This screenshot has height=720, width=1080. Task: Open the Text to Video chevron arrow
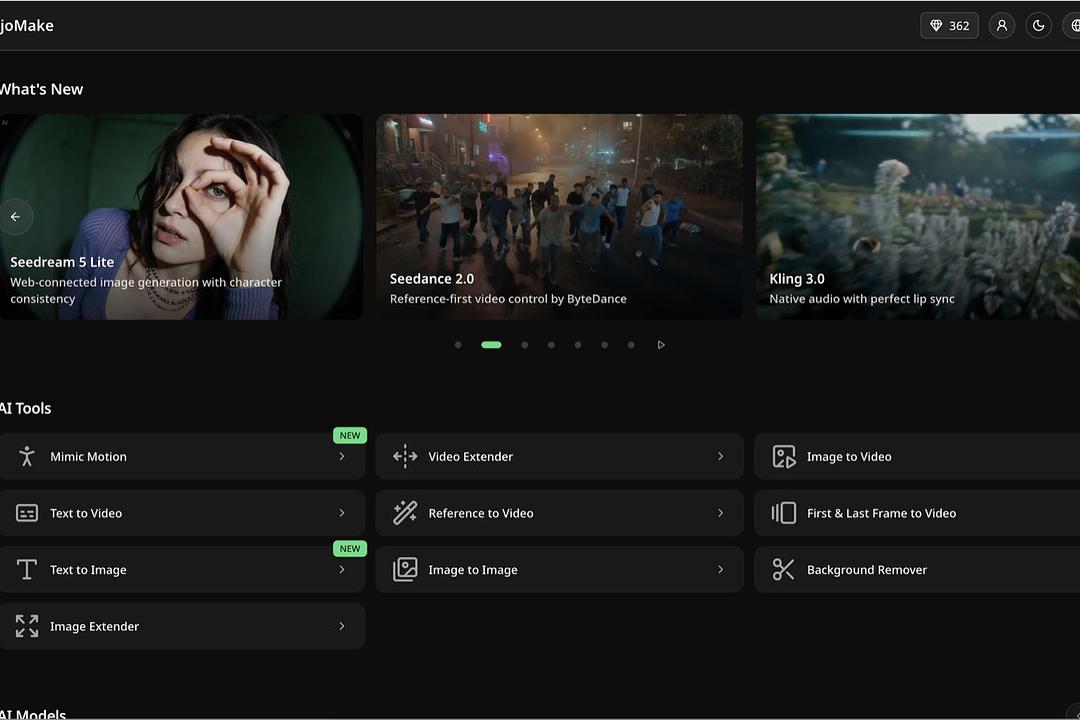(x=342, y=513)
